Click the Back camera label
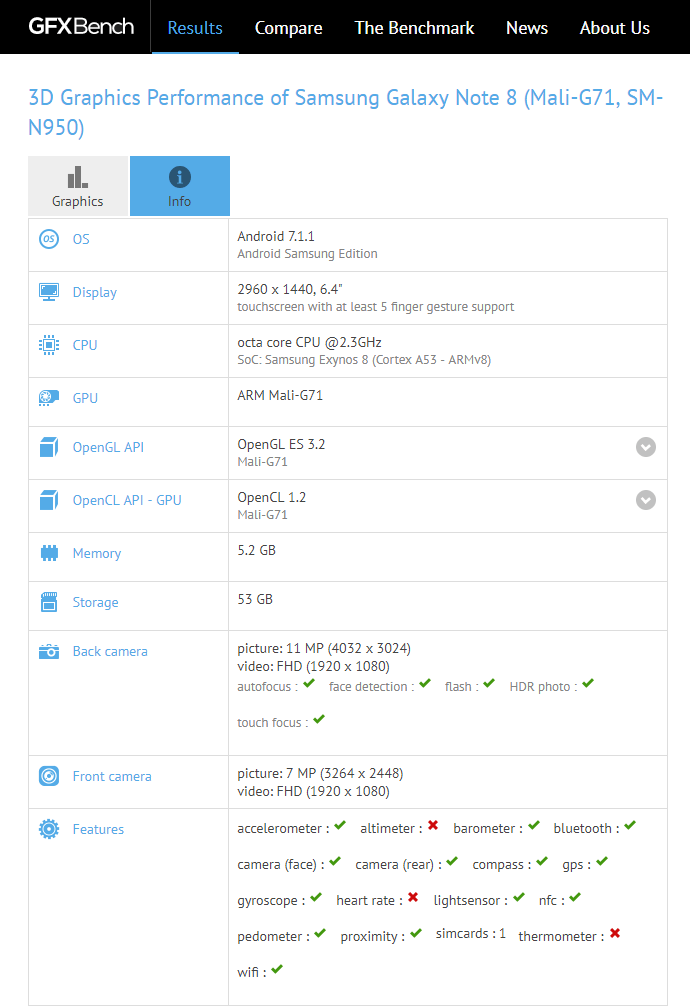Screen dimensions: 690x1008 pyautogui.click(x=110, y=651)
